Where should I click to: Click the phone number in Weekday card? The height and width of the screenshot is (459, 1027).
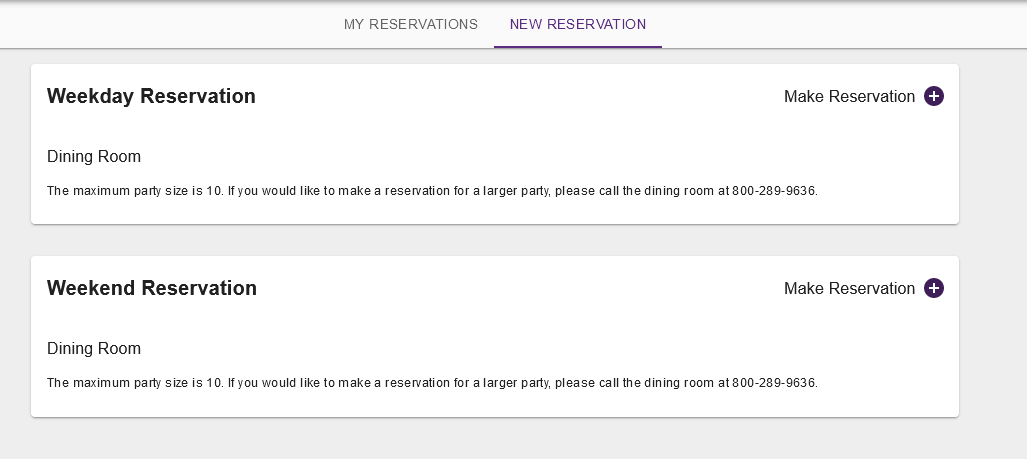pos(774,191)
